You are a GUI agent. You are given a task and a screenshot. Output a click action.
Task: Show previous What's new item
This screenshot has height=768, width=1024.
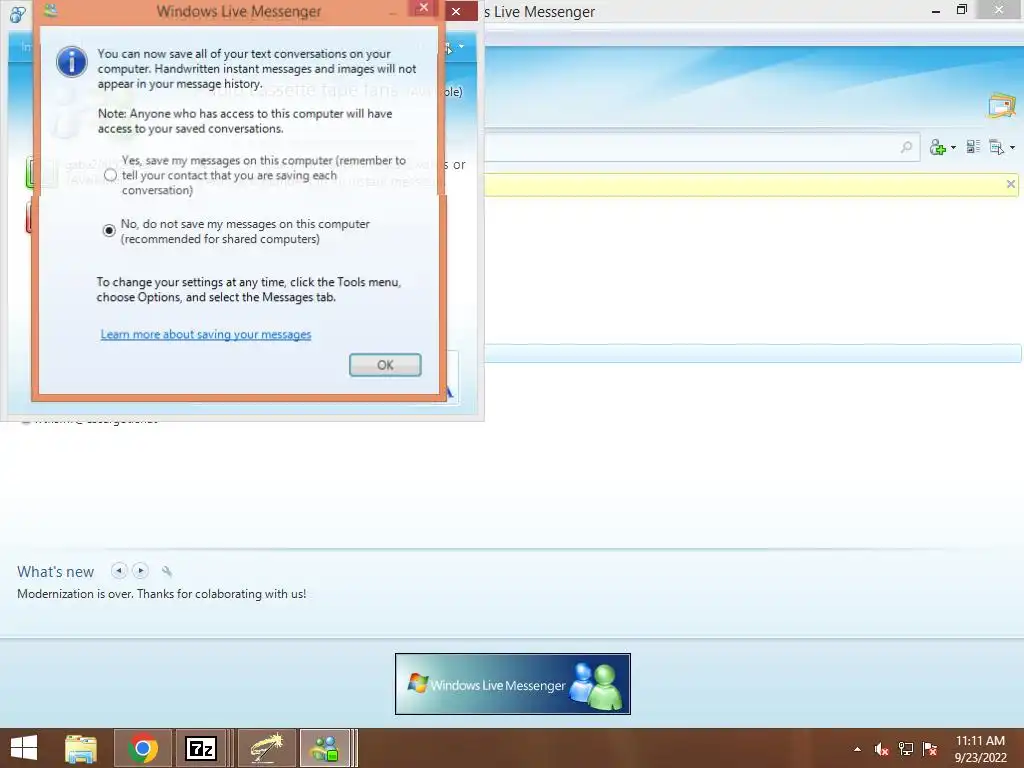[x=119, y=571]
